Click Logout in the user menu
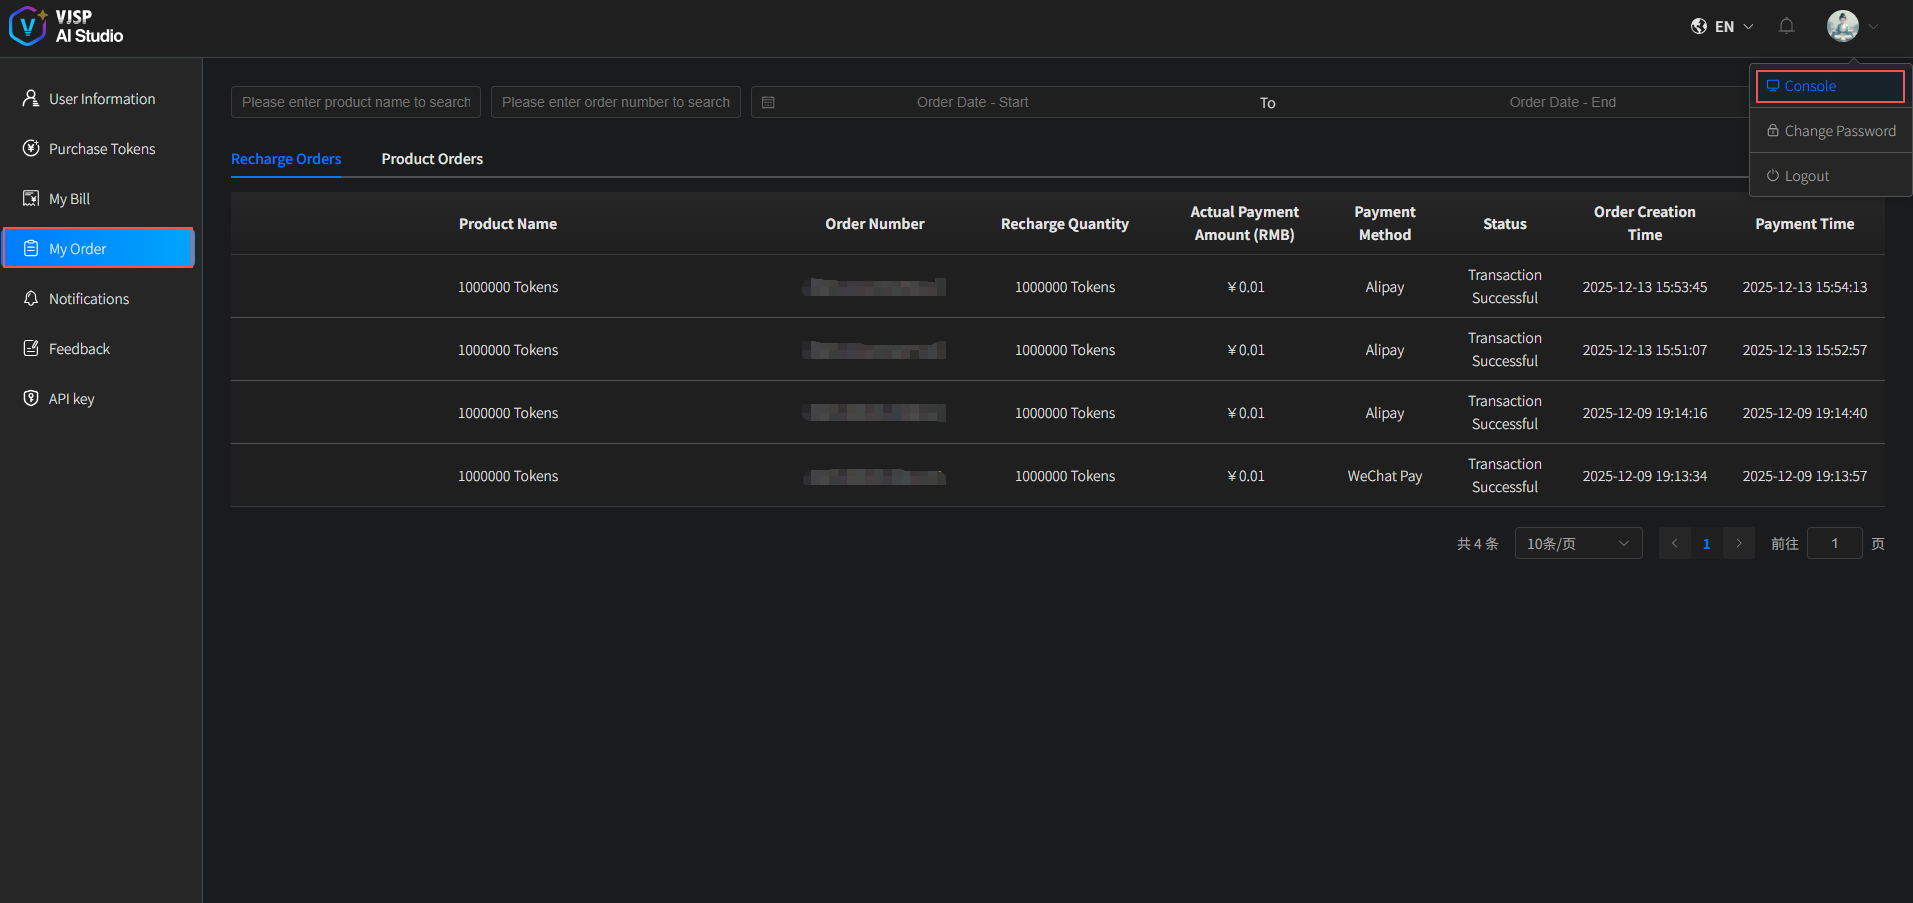This screenshot has width=1913, height=903. (1806, 176)
